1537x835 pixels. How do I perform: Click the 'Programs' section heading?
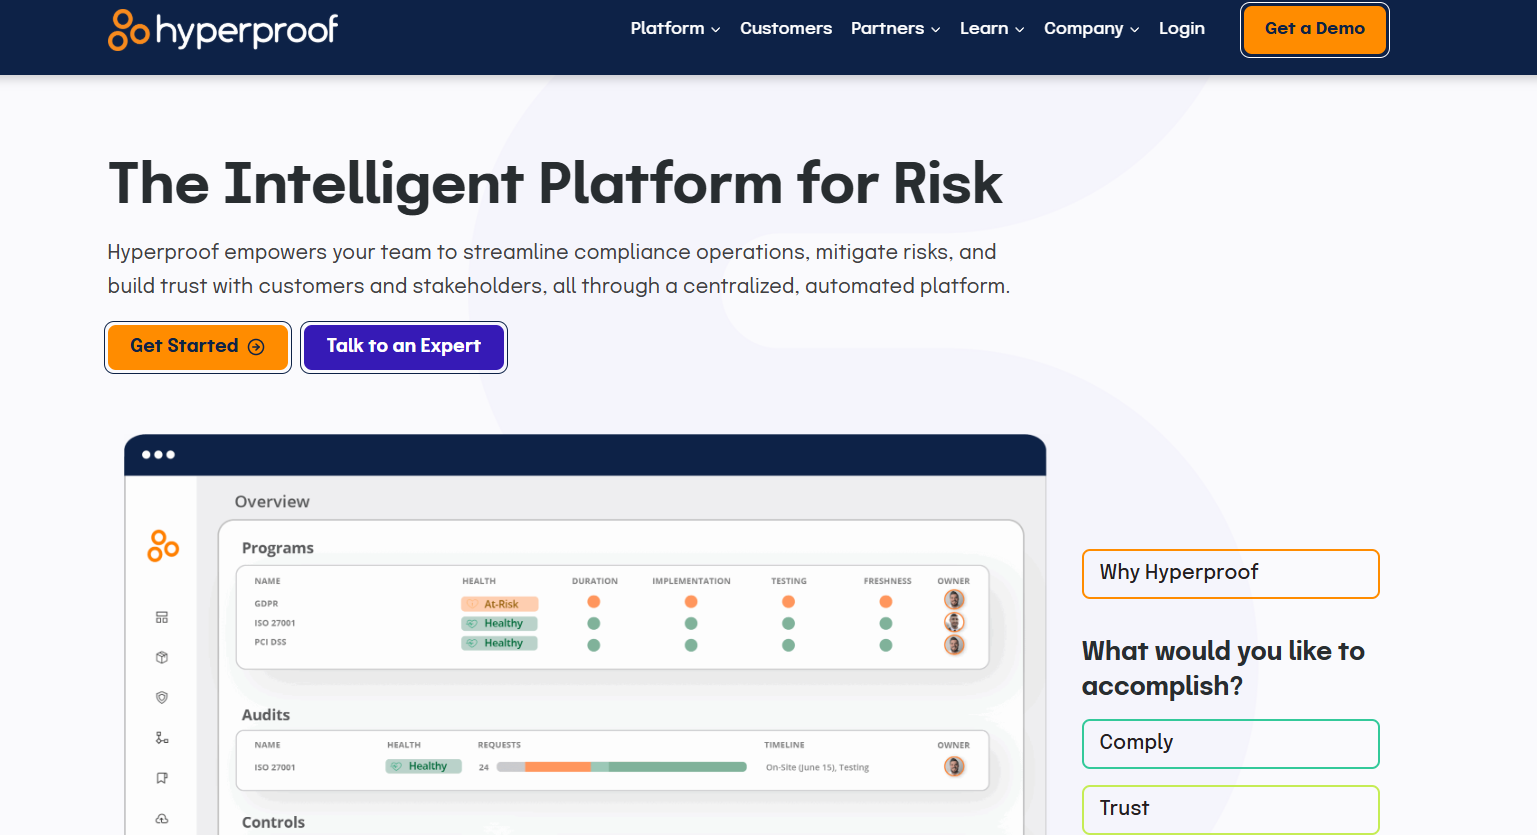pos(278,548)
